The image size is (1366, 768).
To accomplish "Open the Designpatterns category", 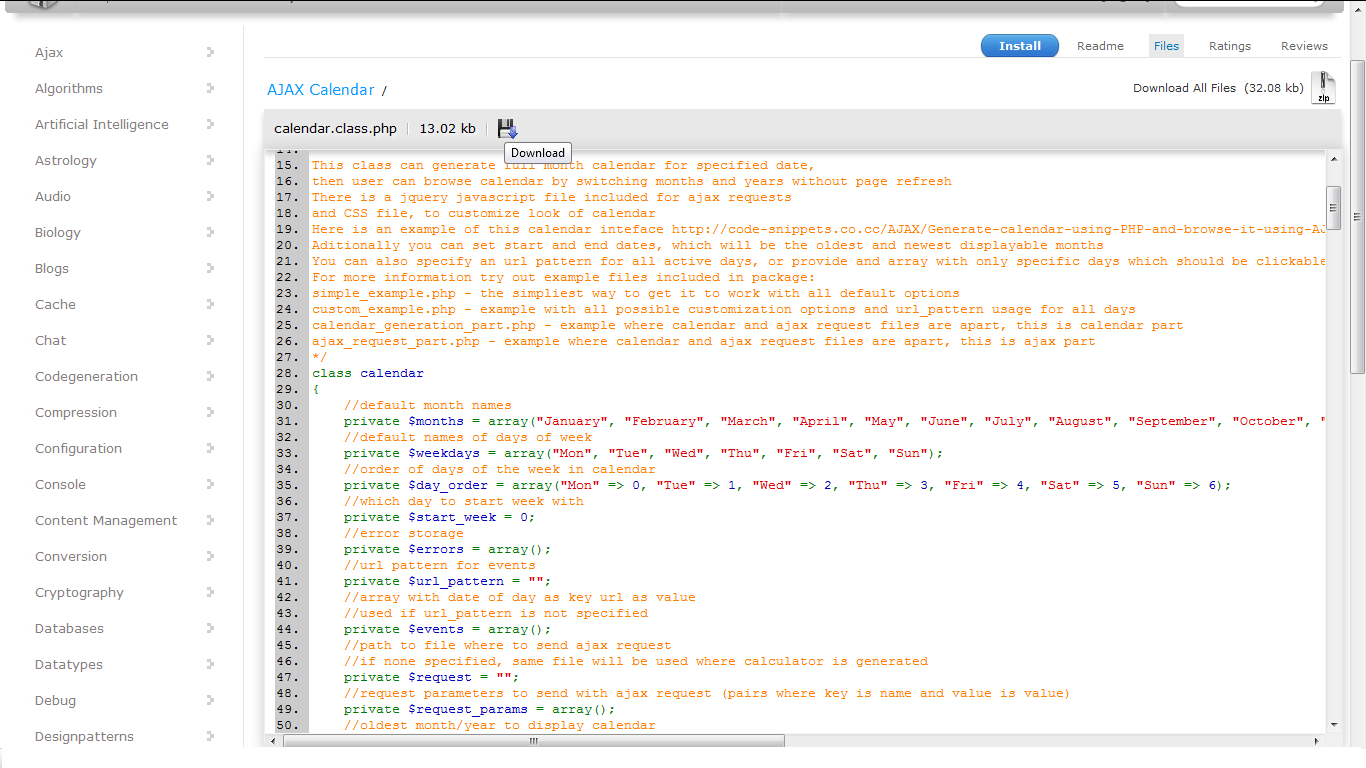I will [84, 736].
